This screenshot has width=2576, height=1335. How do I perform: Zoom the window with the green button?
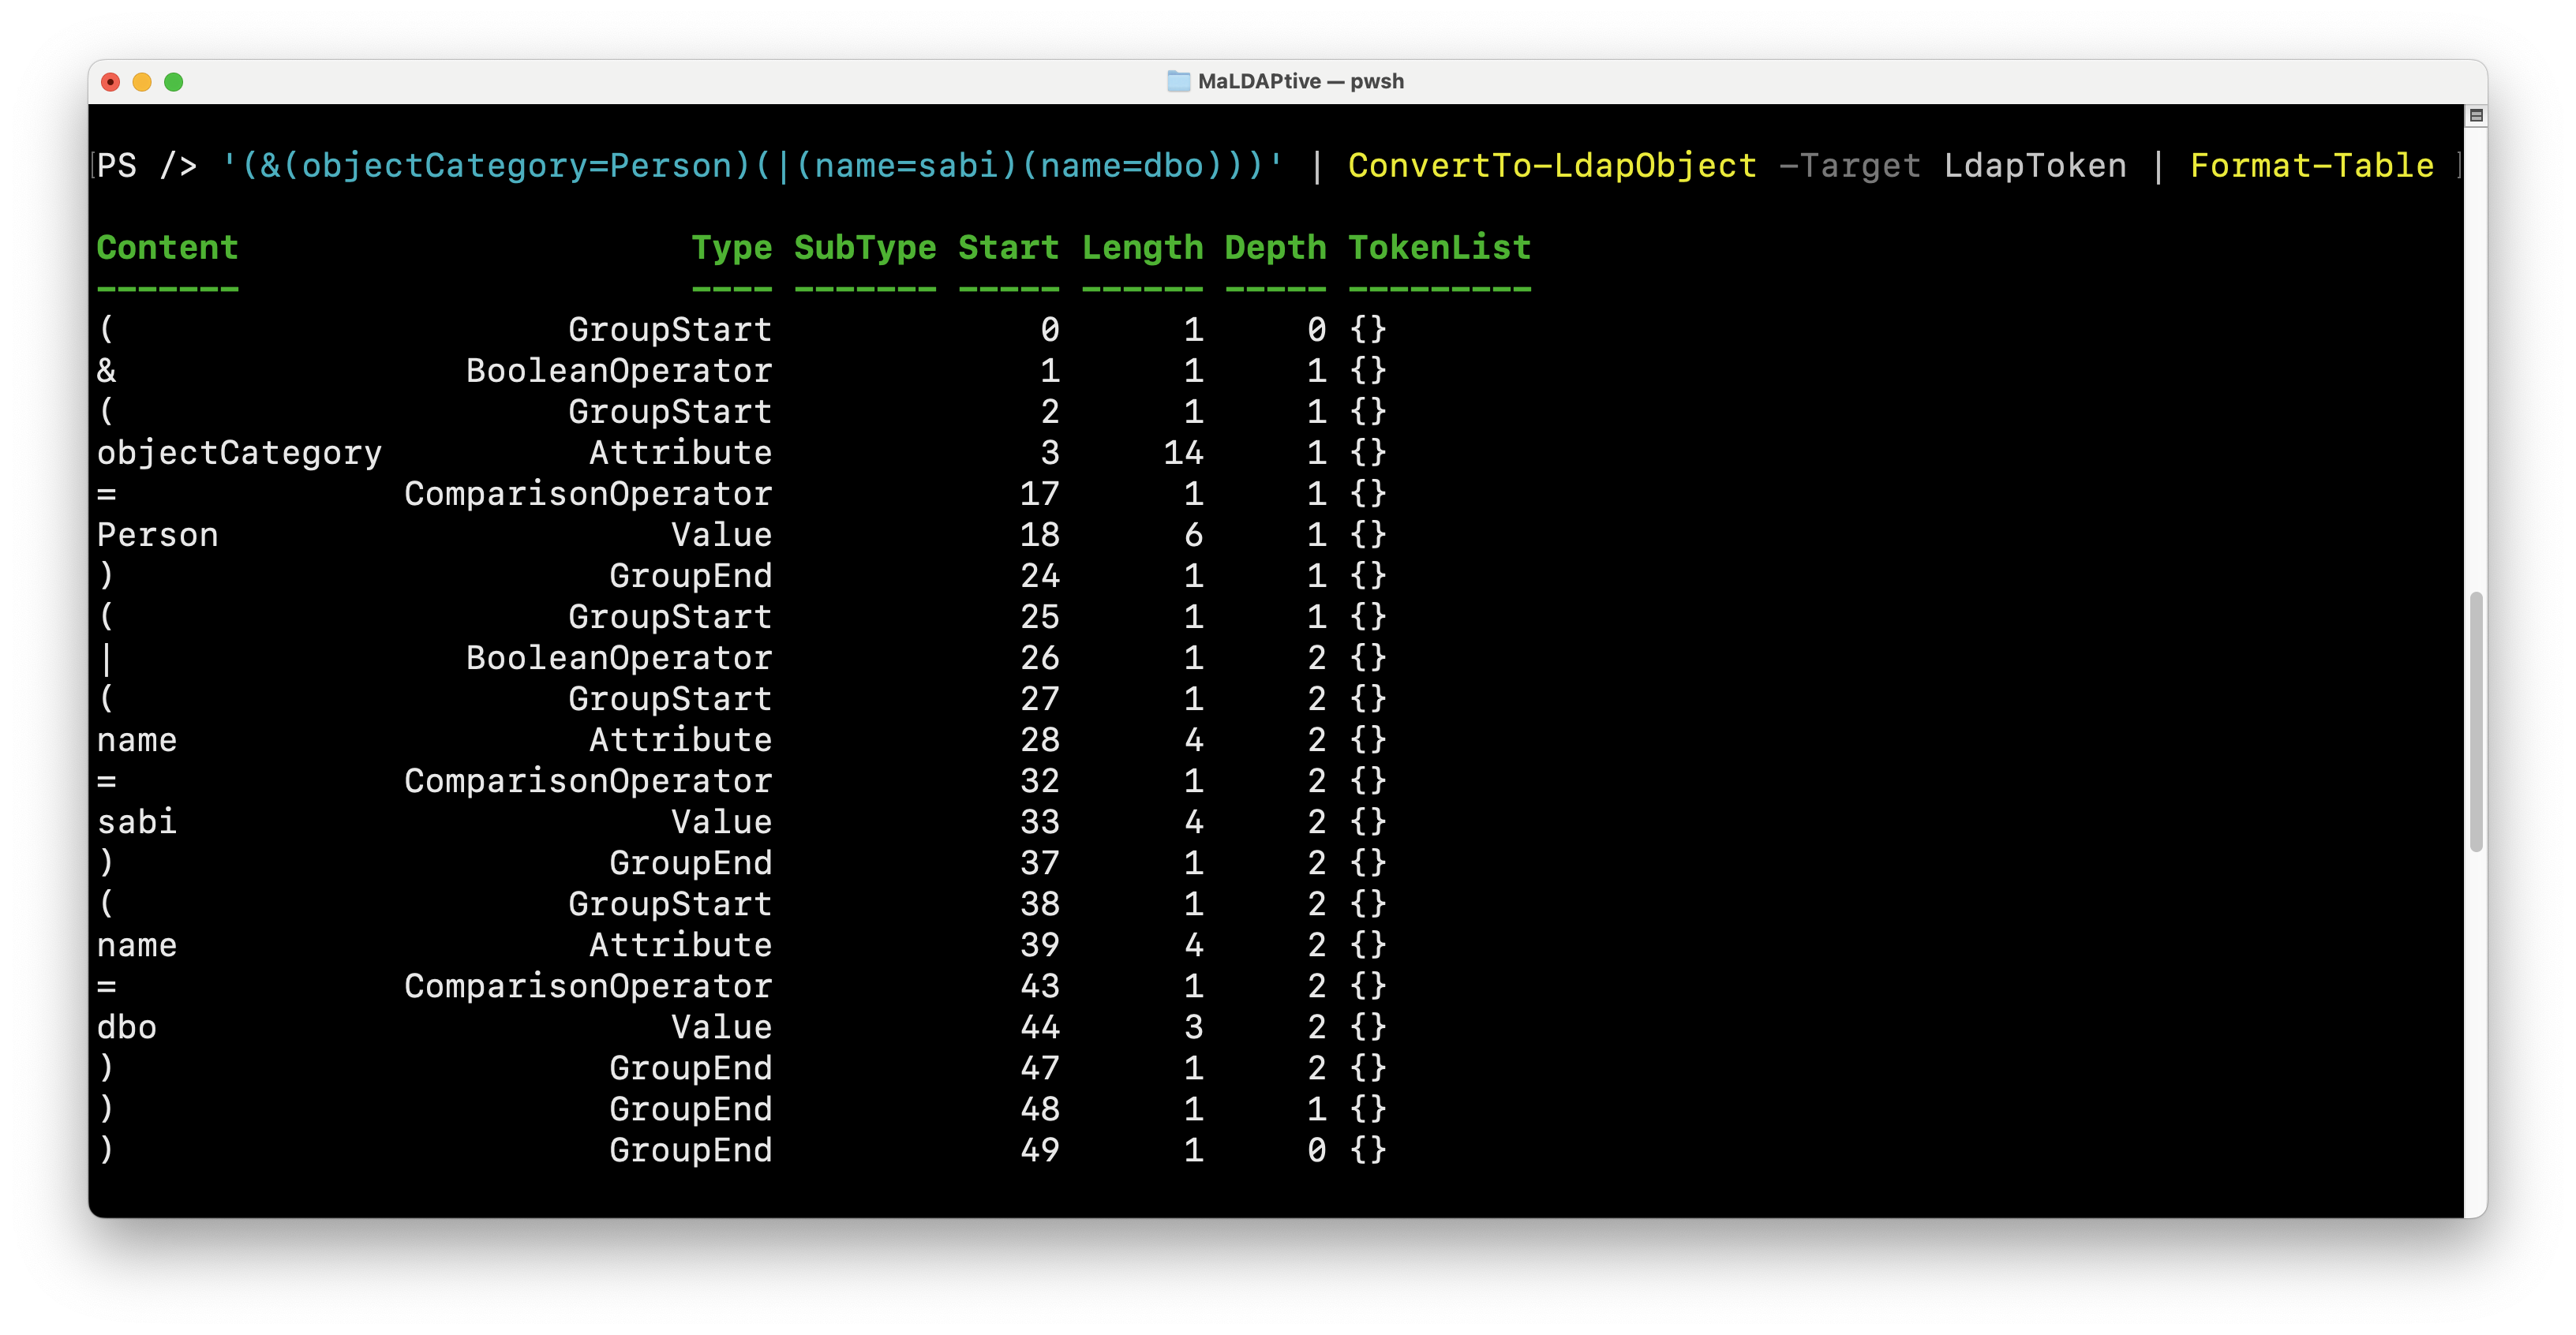pos(174,82)
